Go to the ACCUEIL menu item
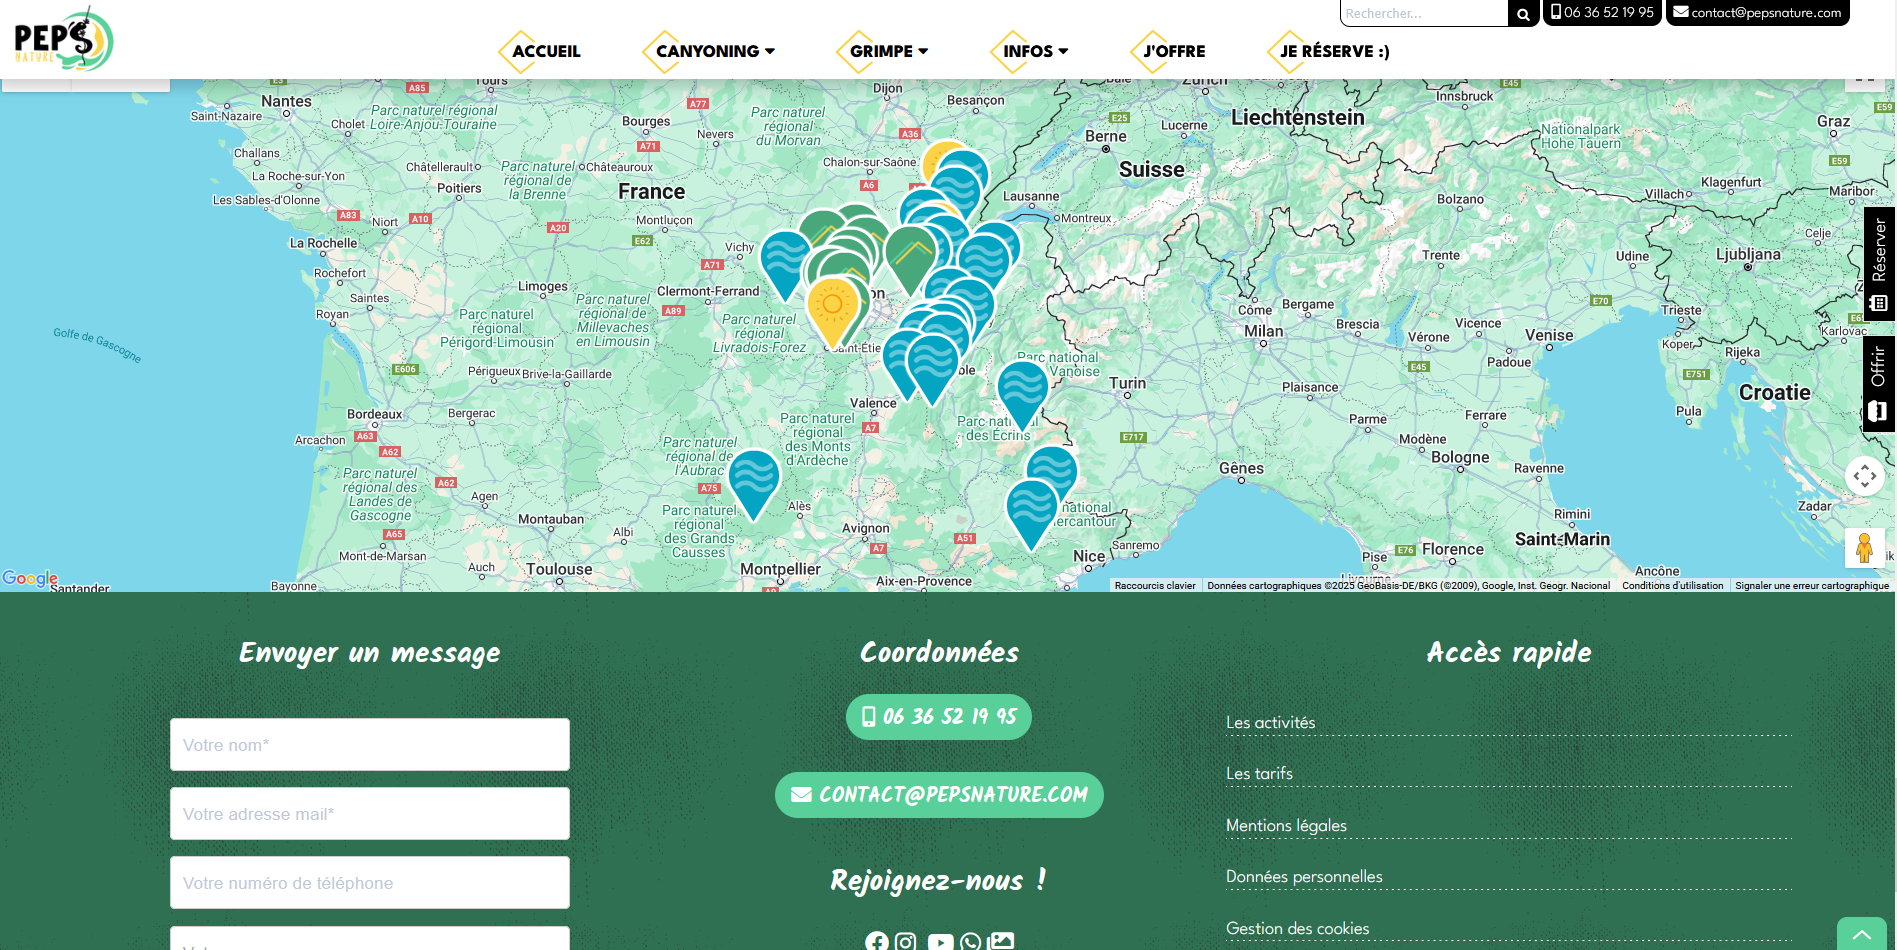 click(x=545, y=51)
